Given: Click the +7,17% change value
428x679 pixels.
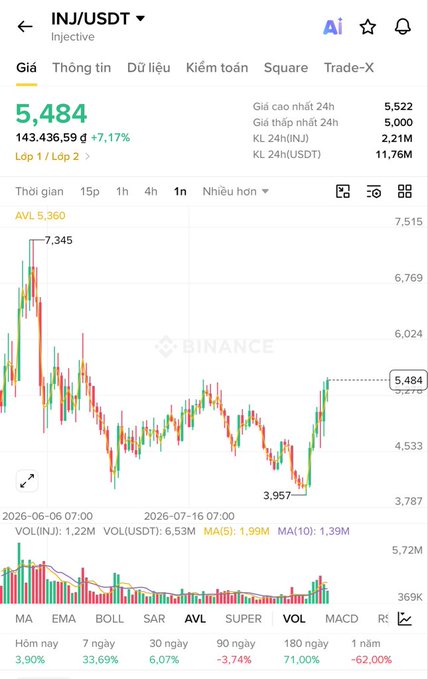Looking at the screenshot, I should tap(110, 138).
